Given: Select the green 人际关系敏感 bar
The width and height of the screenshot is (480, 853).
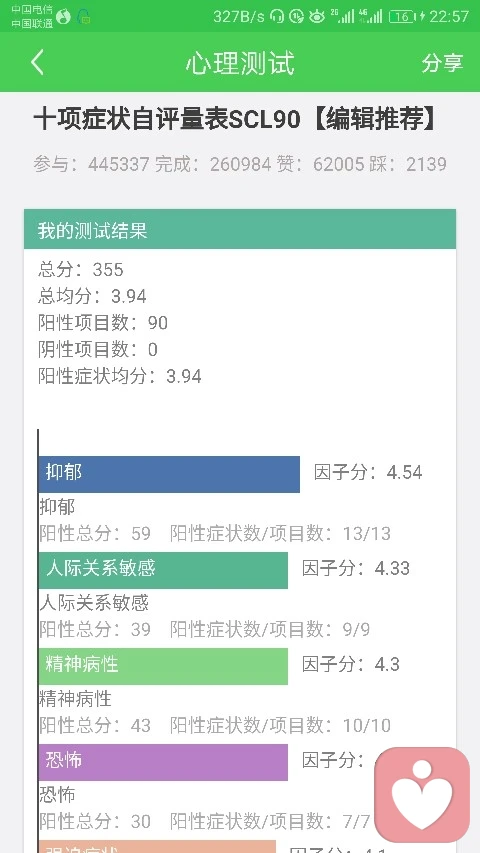Looking at the screenshot, I should point(163,570).
